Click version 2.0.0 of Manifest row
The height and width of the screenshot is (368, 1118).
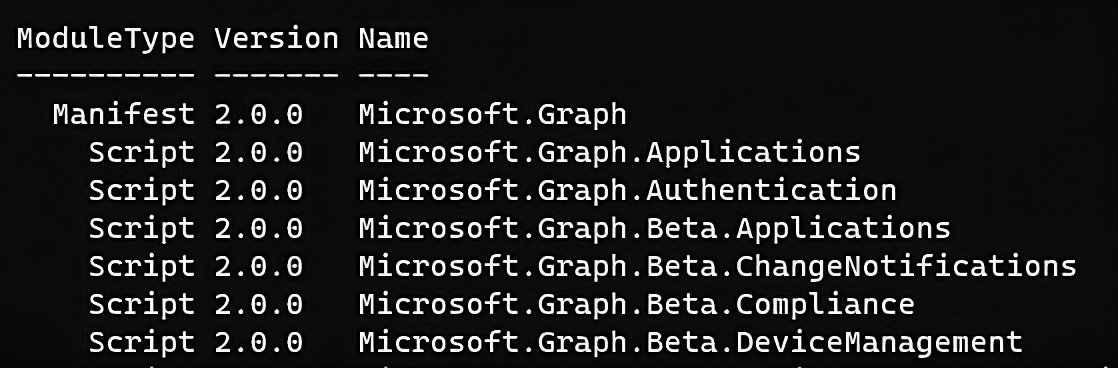point(259,114)
